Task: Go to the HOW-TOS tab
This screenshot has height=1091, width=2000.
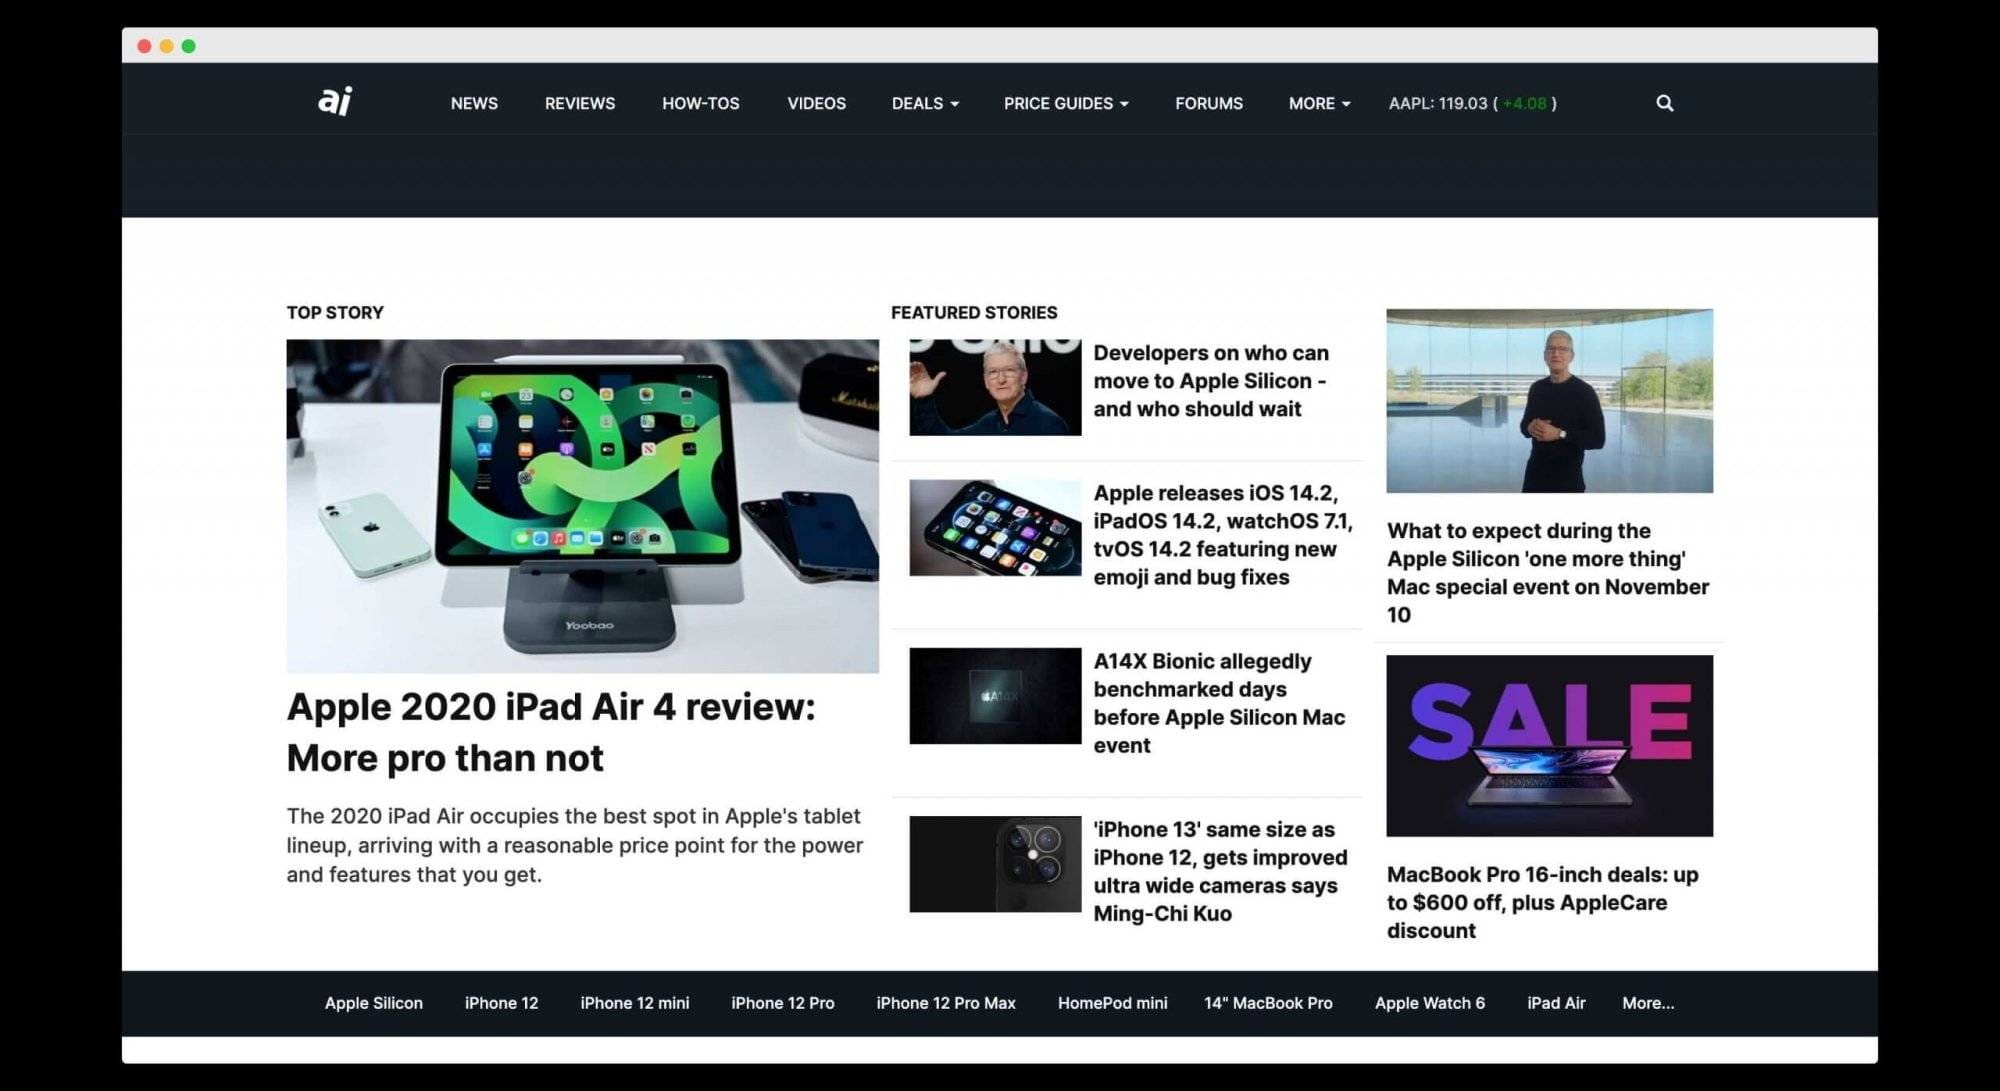Action: click(x=700, y=103)
